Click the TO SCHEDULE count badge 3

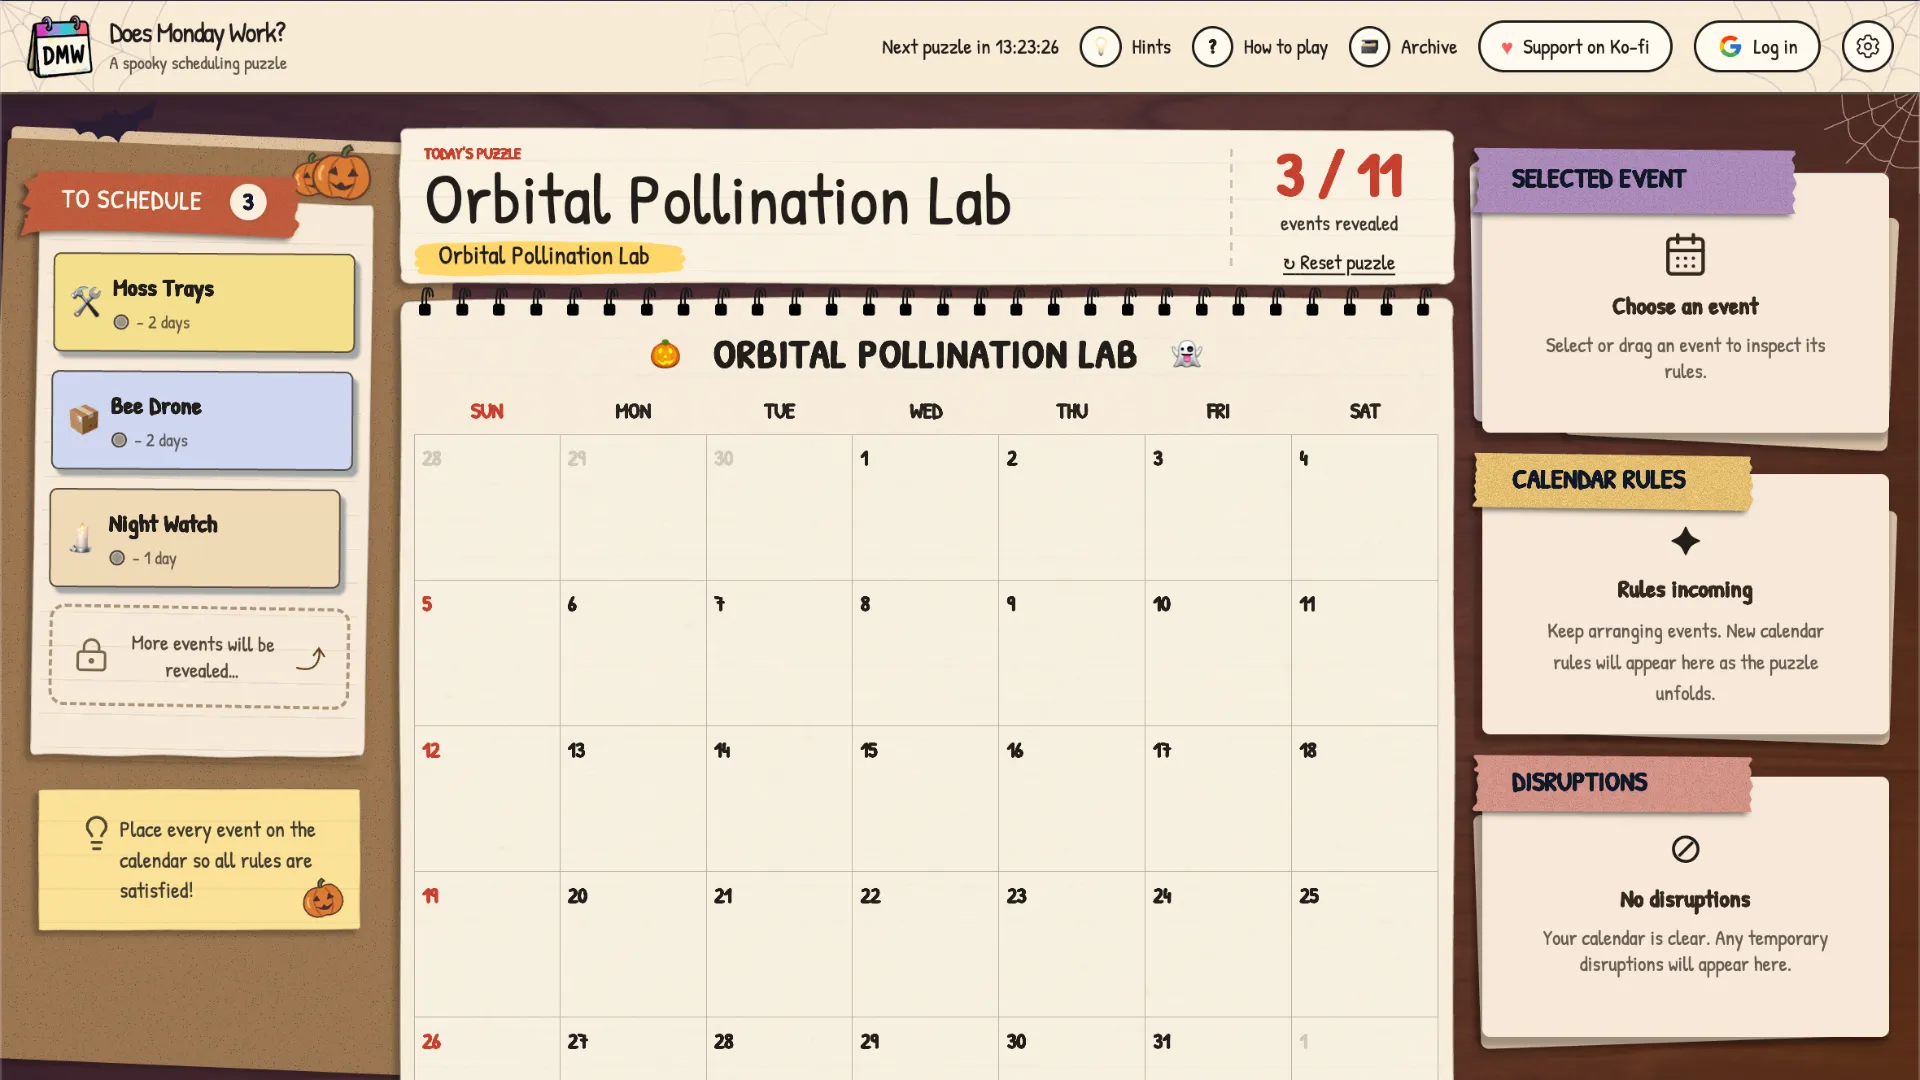click(248, 202)
